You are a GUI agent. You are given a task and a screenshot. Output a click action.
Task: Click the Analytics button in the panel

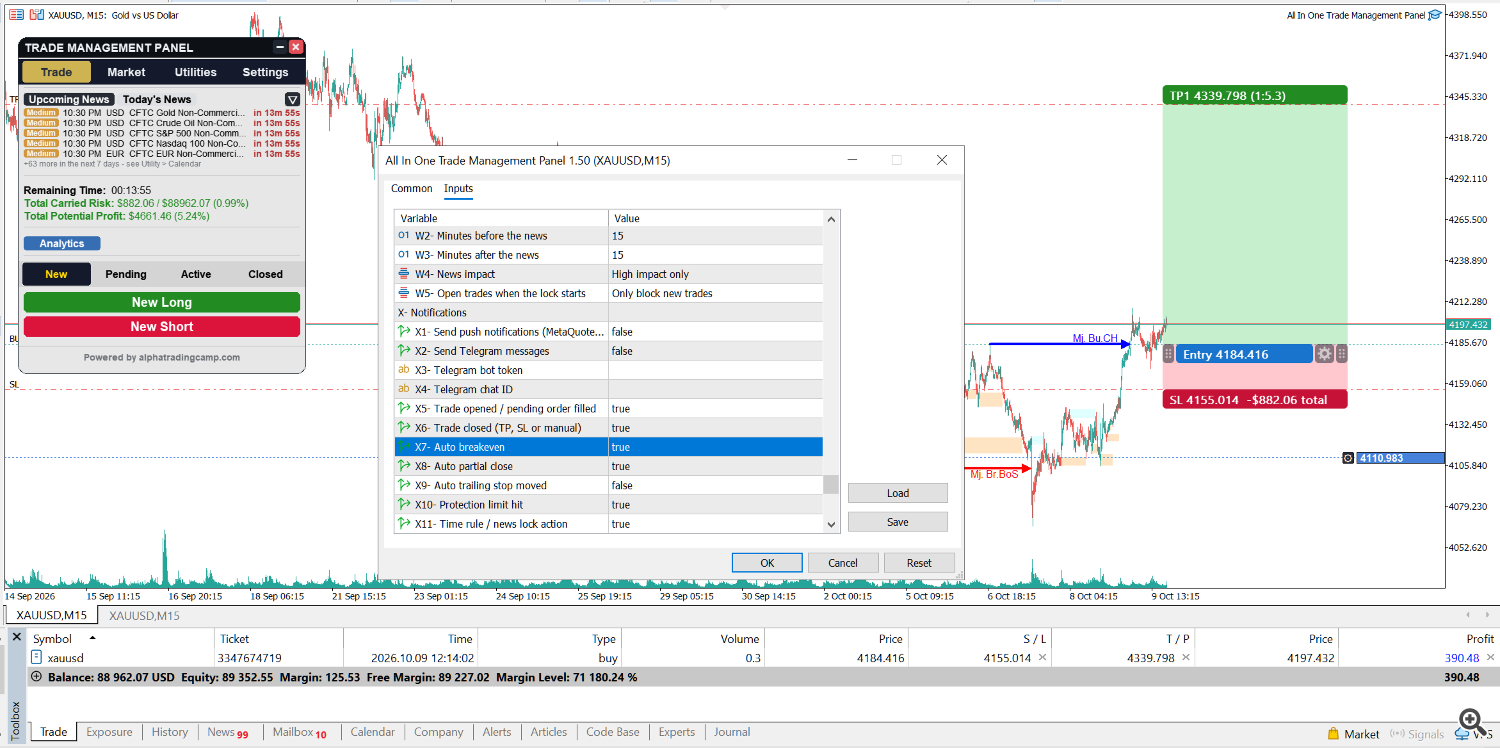coord(62,243)
